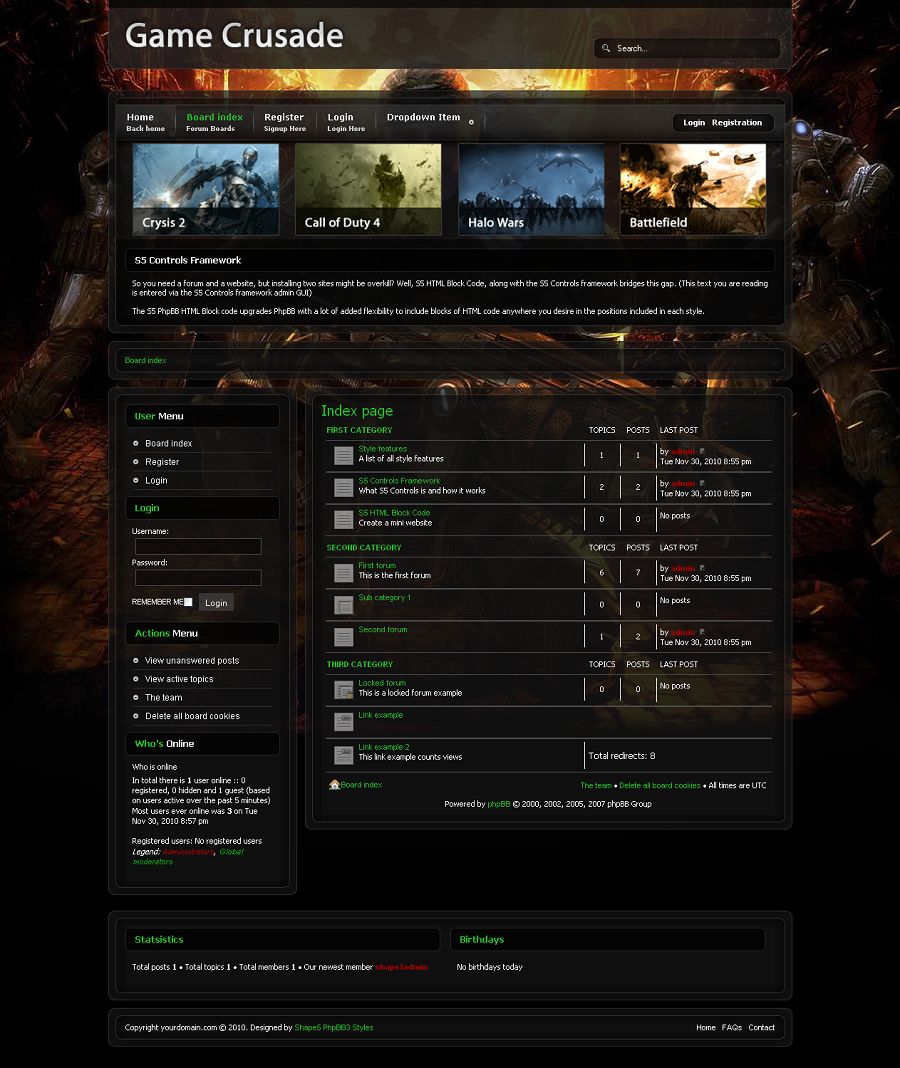Viewport: 900px width, 1068px height.
Task: Open the Style features forum icon
Action: coord(343,455)
